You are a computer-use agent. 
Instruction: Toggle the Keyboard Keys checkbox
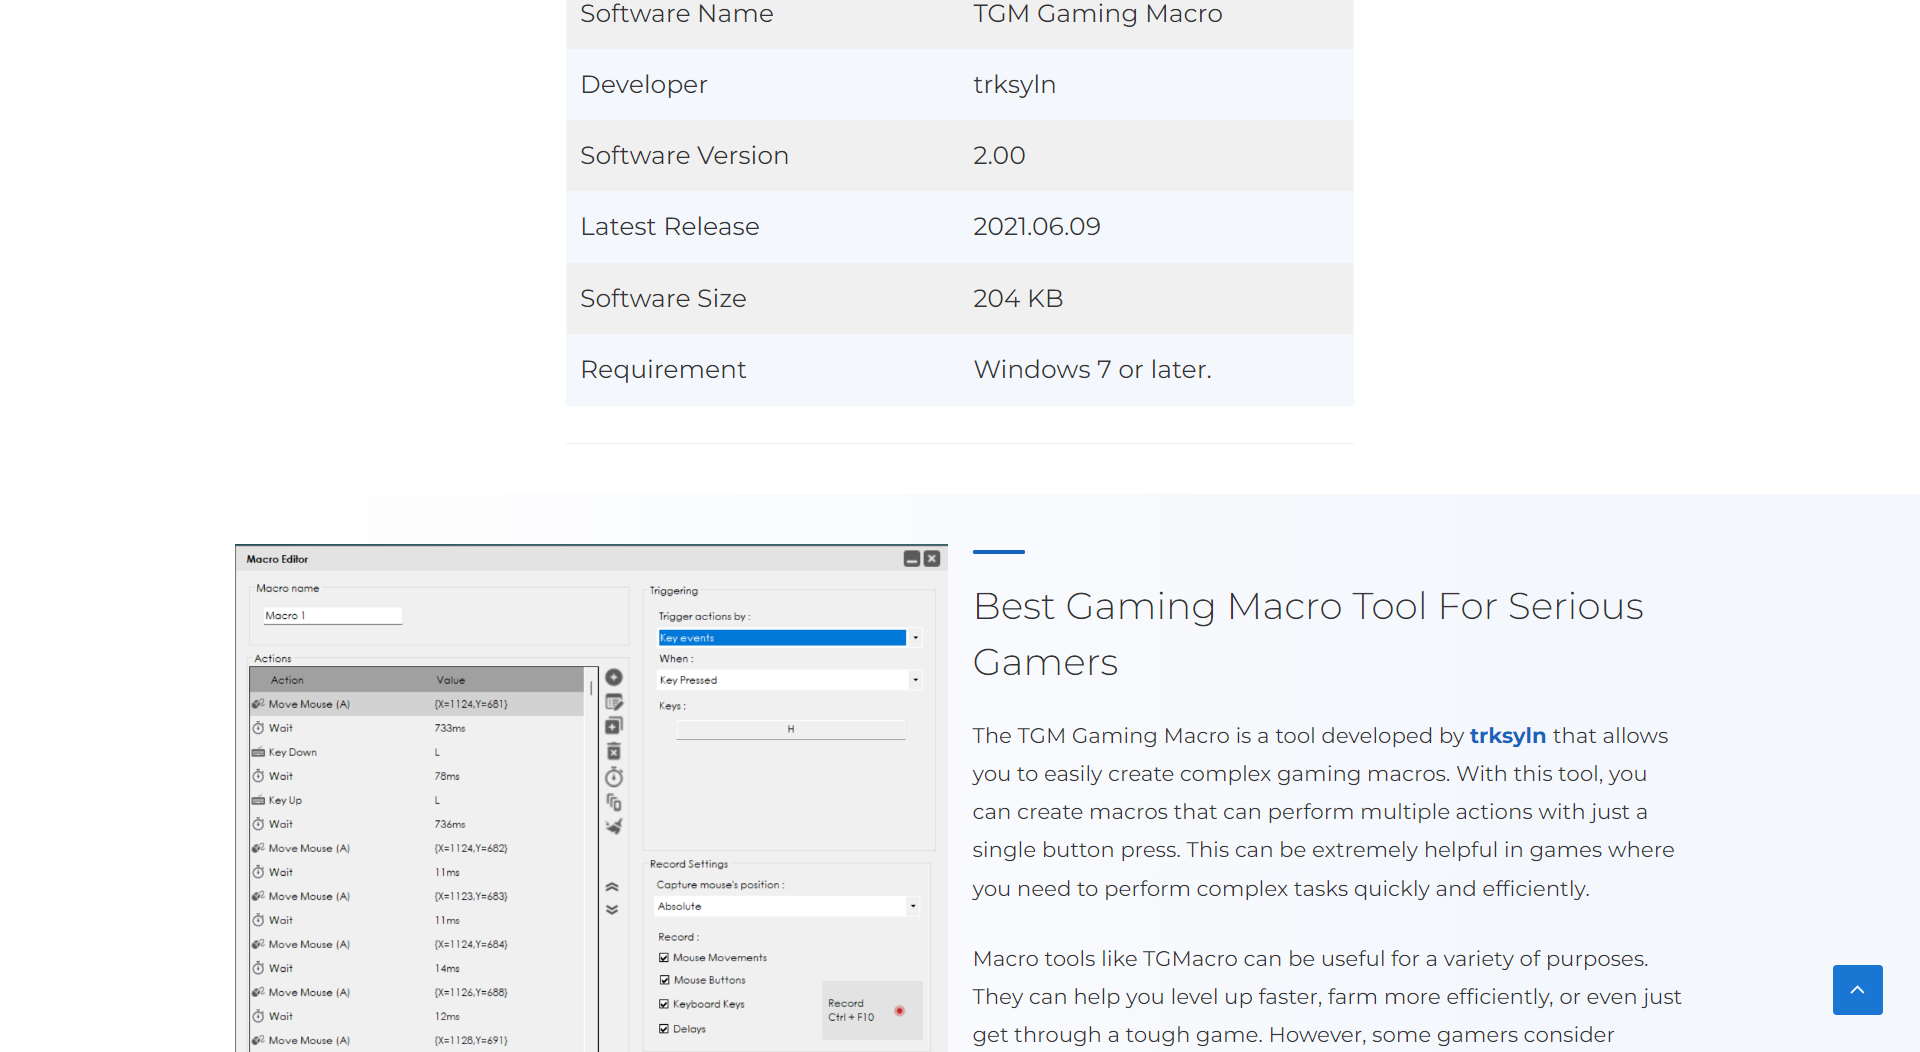(x=664, y=1004)
